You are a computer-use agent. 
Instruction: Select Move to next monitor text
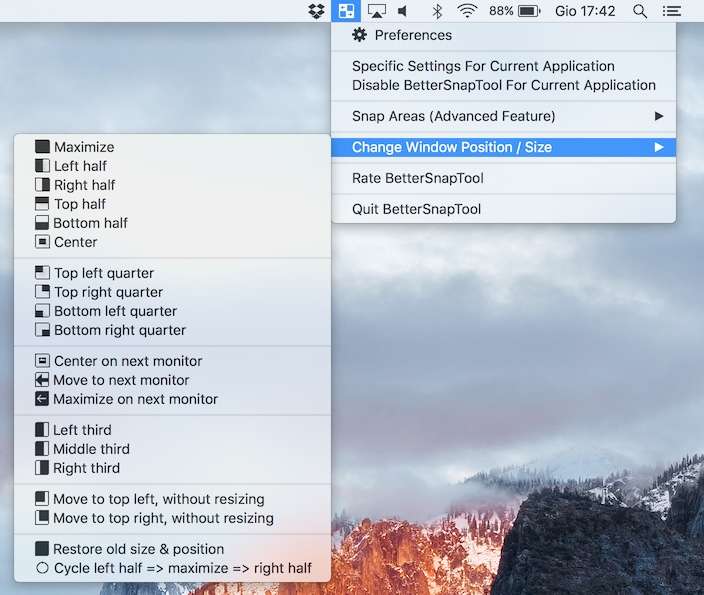121,380
